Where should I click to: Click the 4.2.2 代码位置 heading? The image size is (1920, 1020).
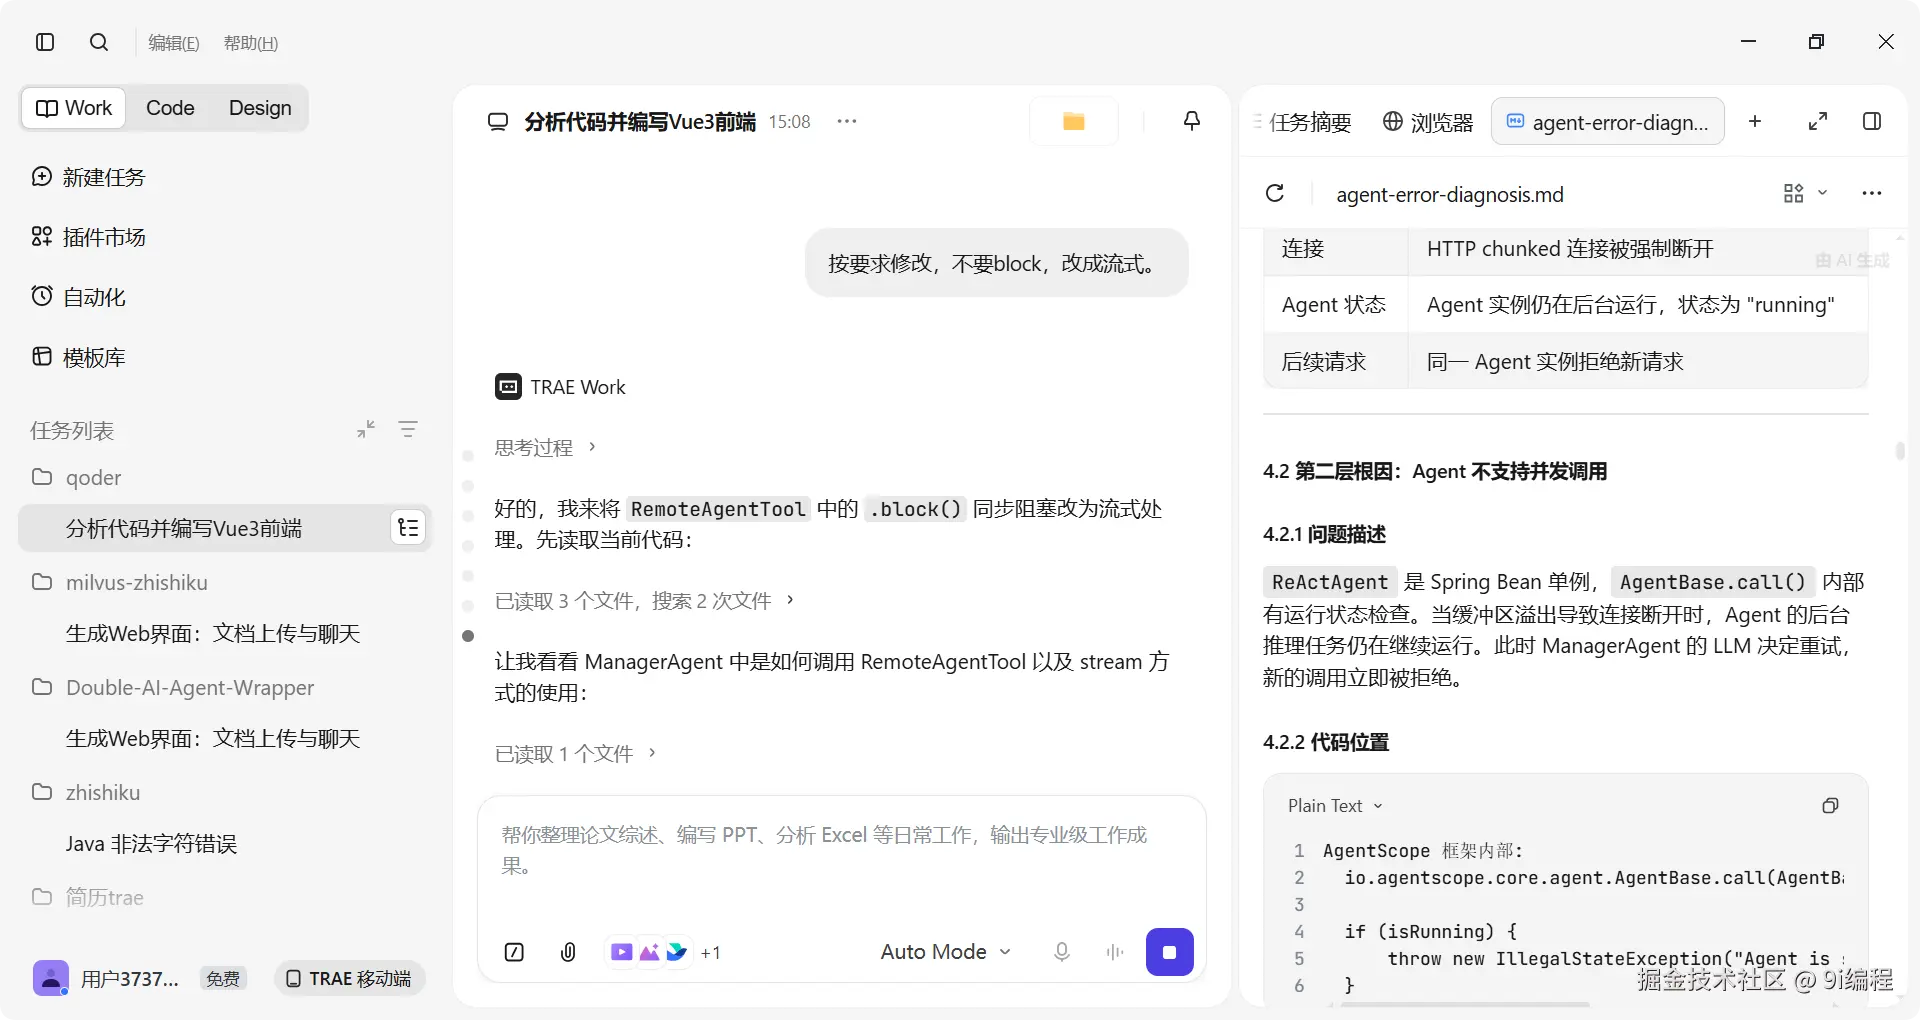[x=1326, y=742]
